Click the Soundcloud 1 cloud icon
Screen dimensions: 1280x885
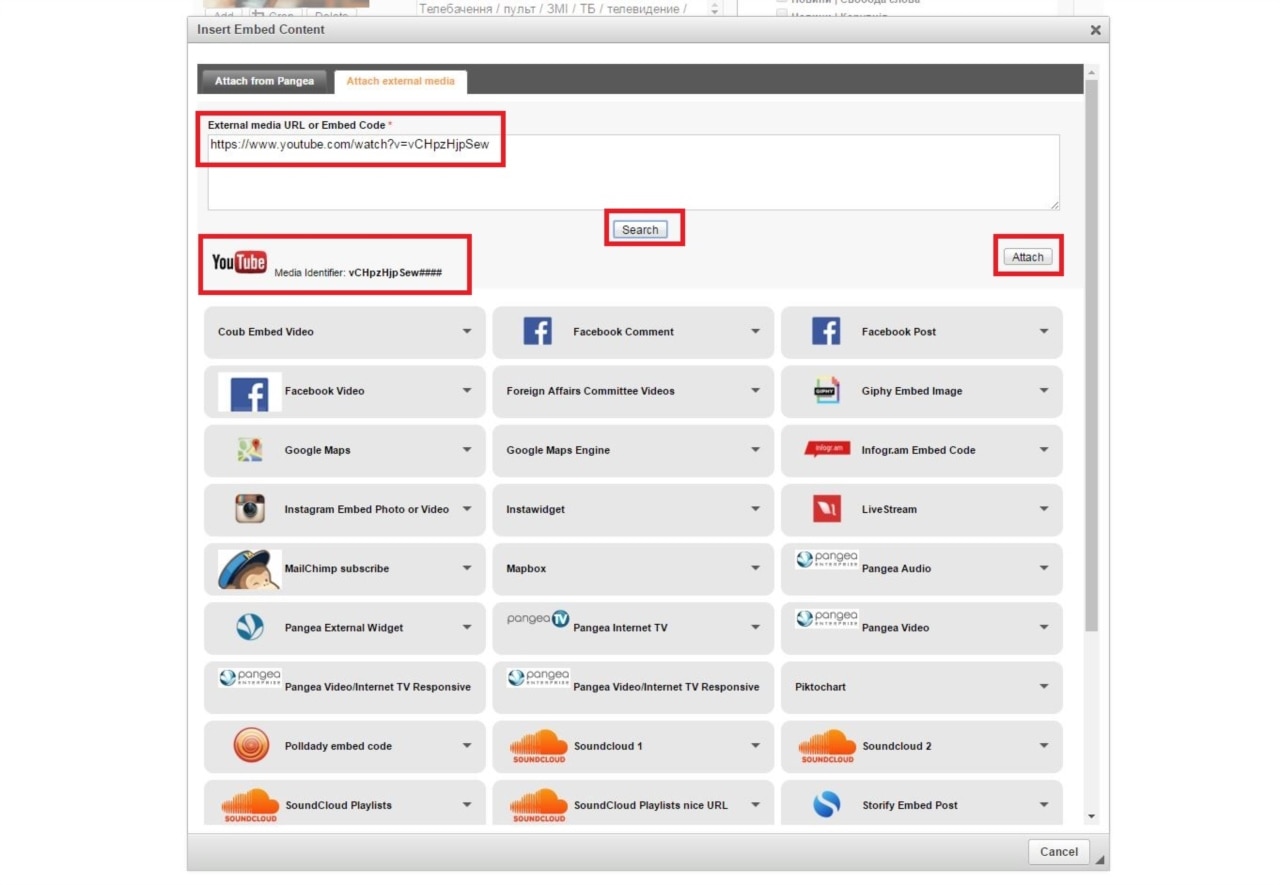pos(539,746)
